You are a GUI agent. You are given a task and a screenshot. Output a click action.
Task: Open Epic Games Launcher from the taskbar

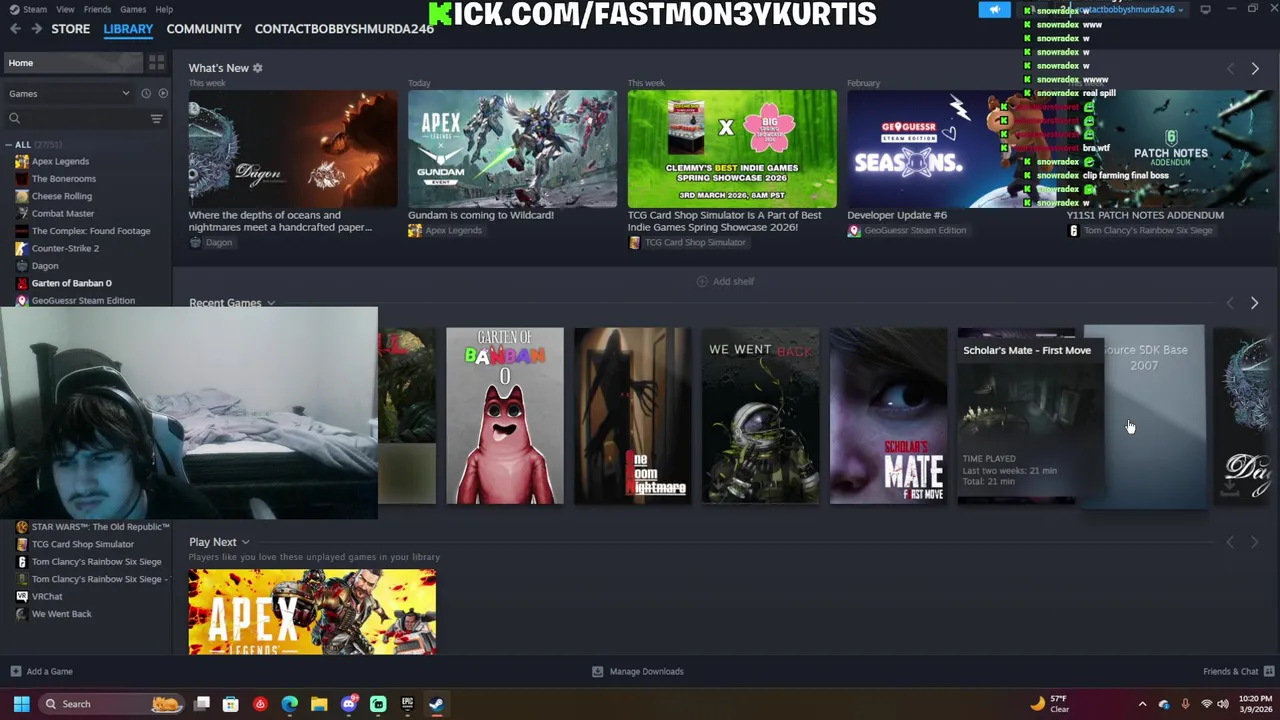point(407,704)
